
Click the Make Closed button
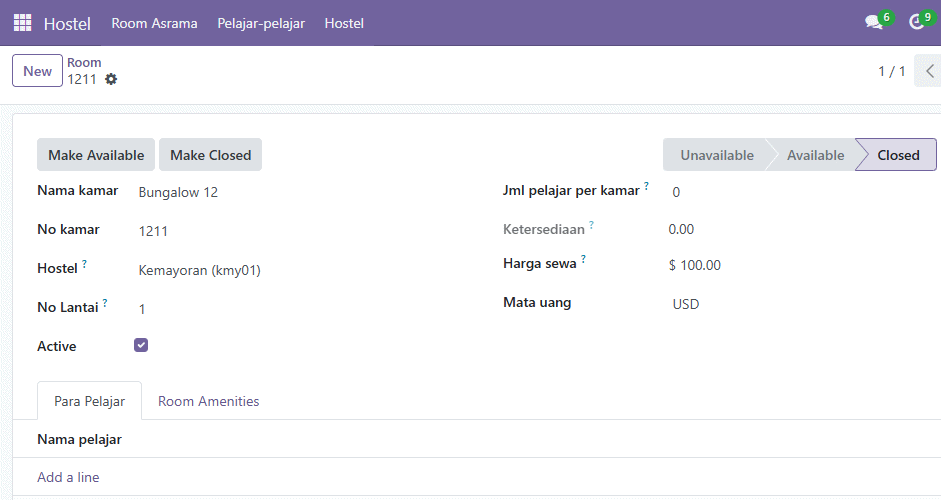(211, 155)
